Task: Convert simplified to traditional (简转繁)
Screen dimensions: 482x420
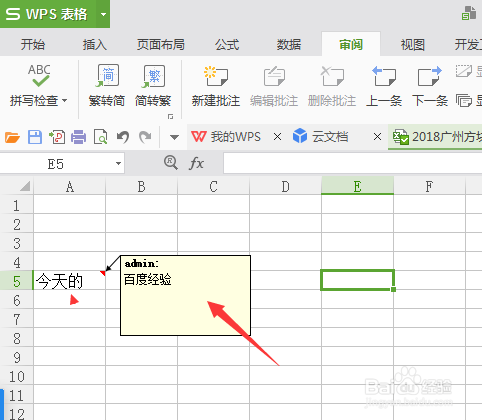Action: coord(153,85)
